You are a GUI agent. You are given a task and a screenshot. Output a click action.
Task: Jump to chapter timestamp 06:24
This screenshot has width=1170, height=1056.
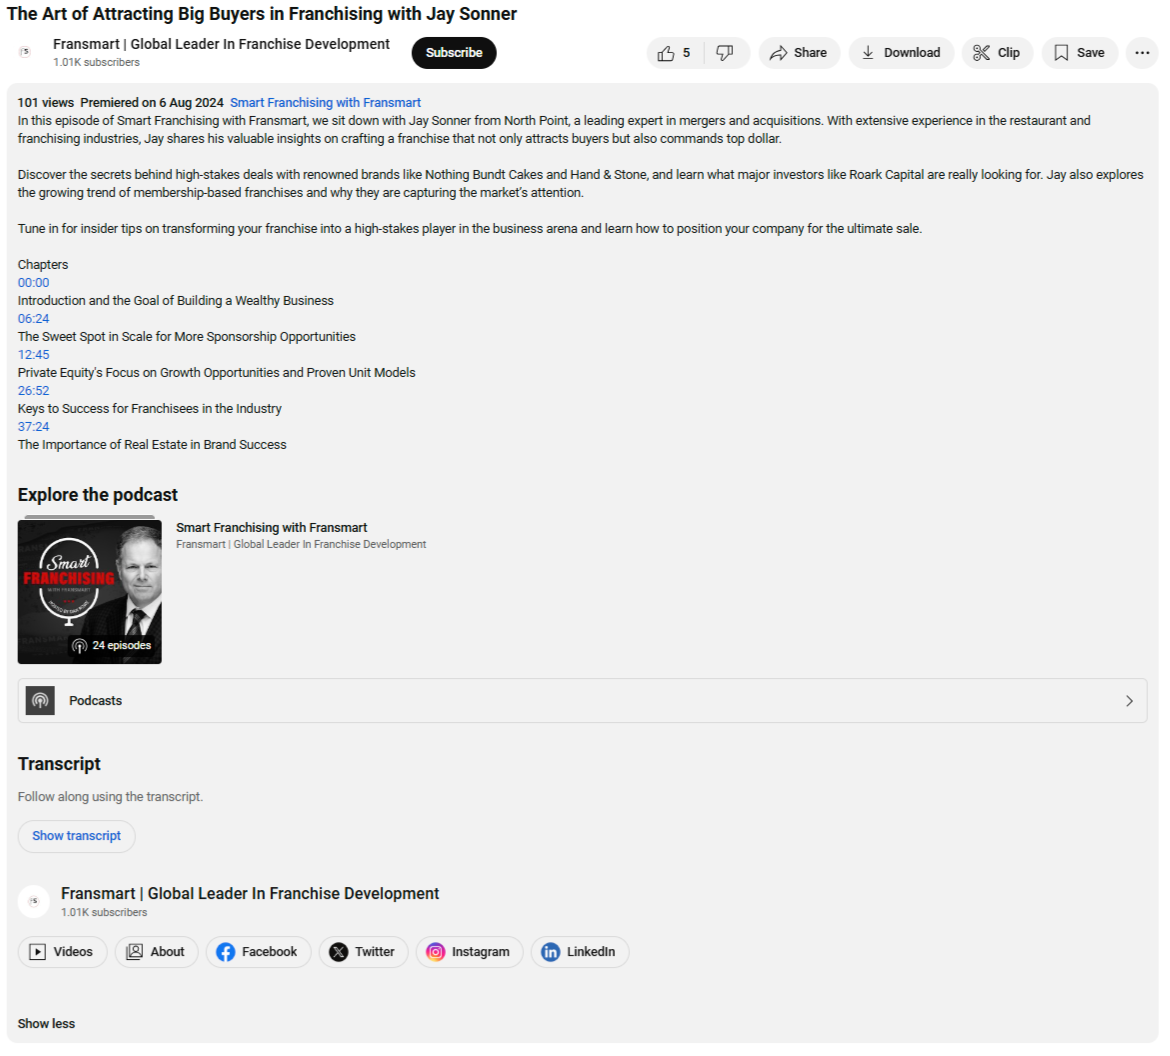(x=34, y=319)
